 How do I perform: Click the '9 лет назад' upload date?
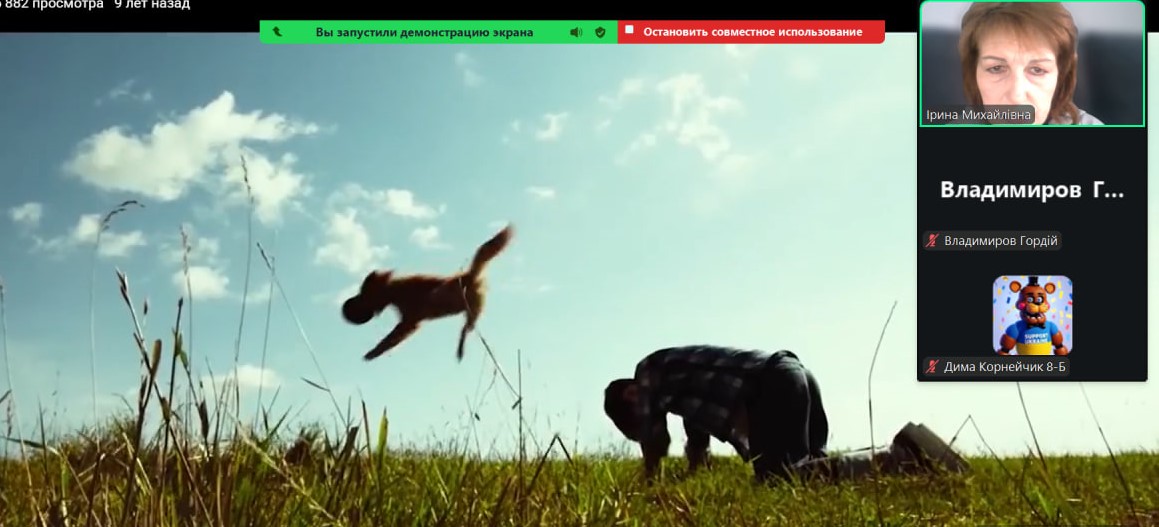click(x=152, y=5)
